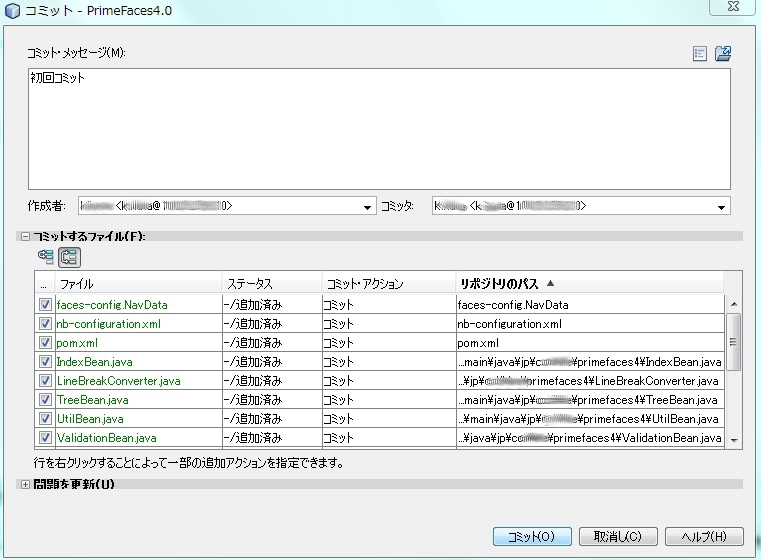Viewport: 761px width, 560px height.
Task: Click the コミット(O) button
Action: point(532,536)
